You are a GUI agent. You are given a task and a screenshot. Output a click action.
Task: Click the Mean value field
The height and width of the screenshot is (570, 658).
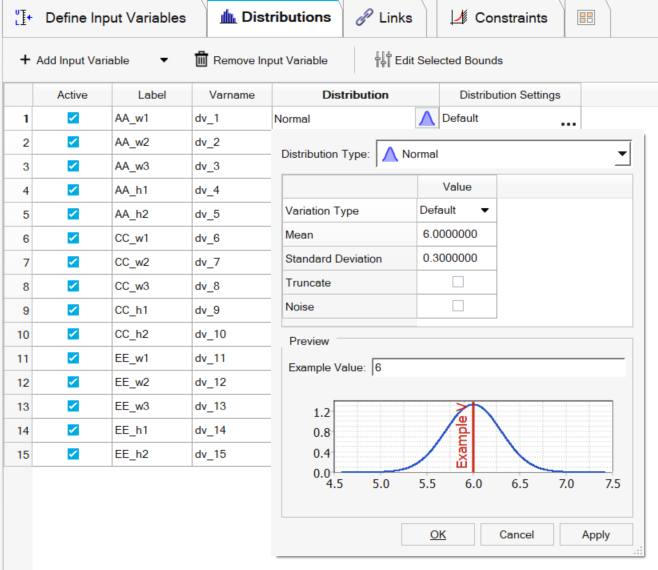[x=456, y=235]
